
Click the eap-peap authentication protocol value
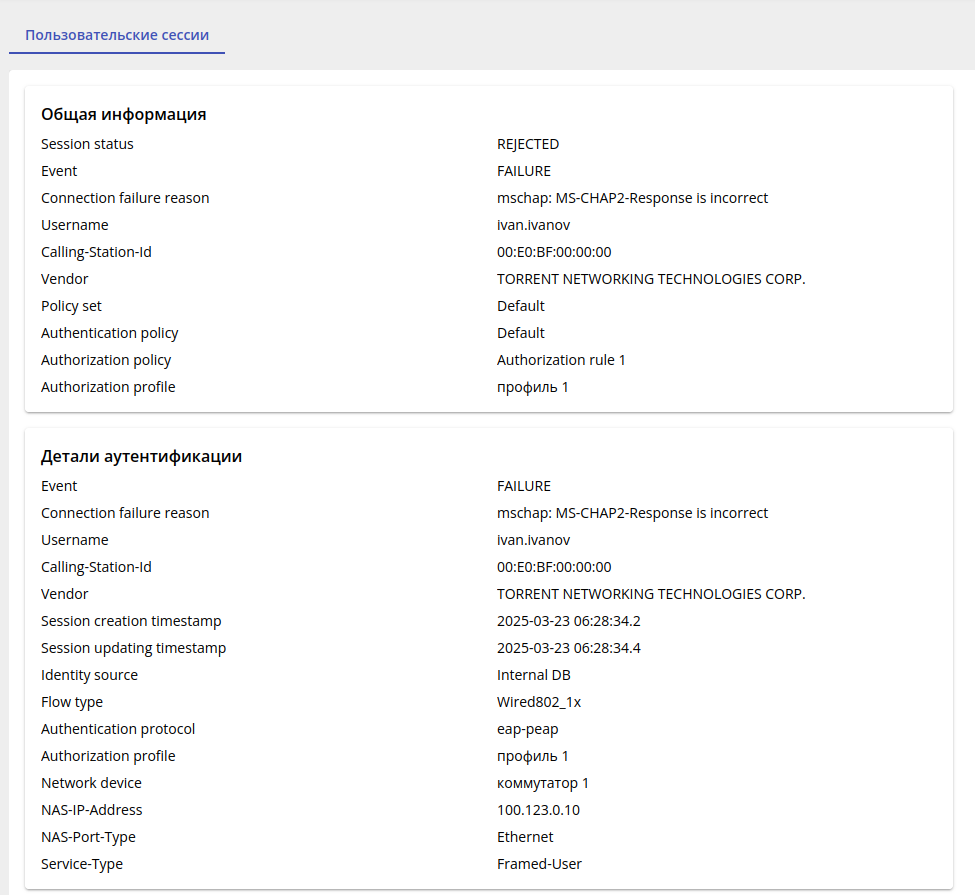(527, 729)
